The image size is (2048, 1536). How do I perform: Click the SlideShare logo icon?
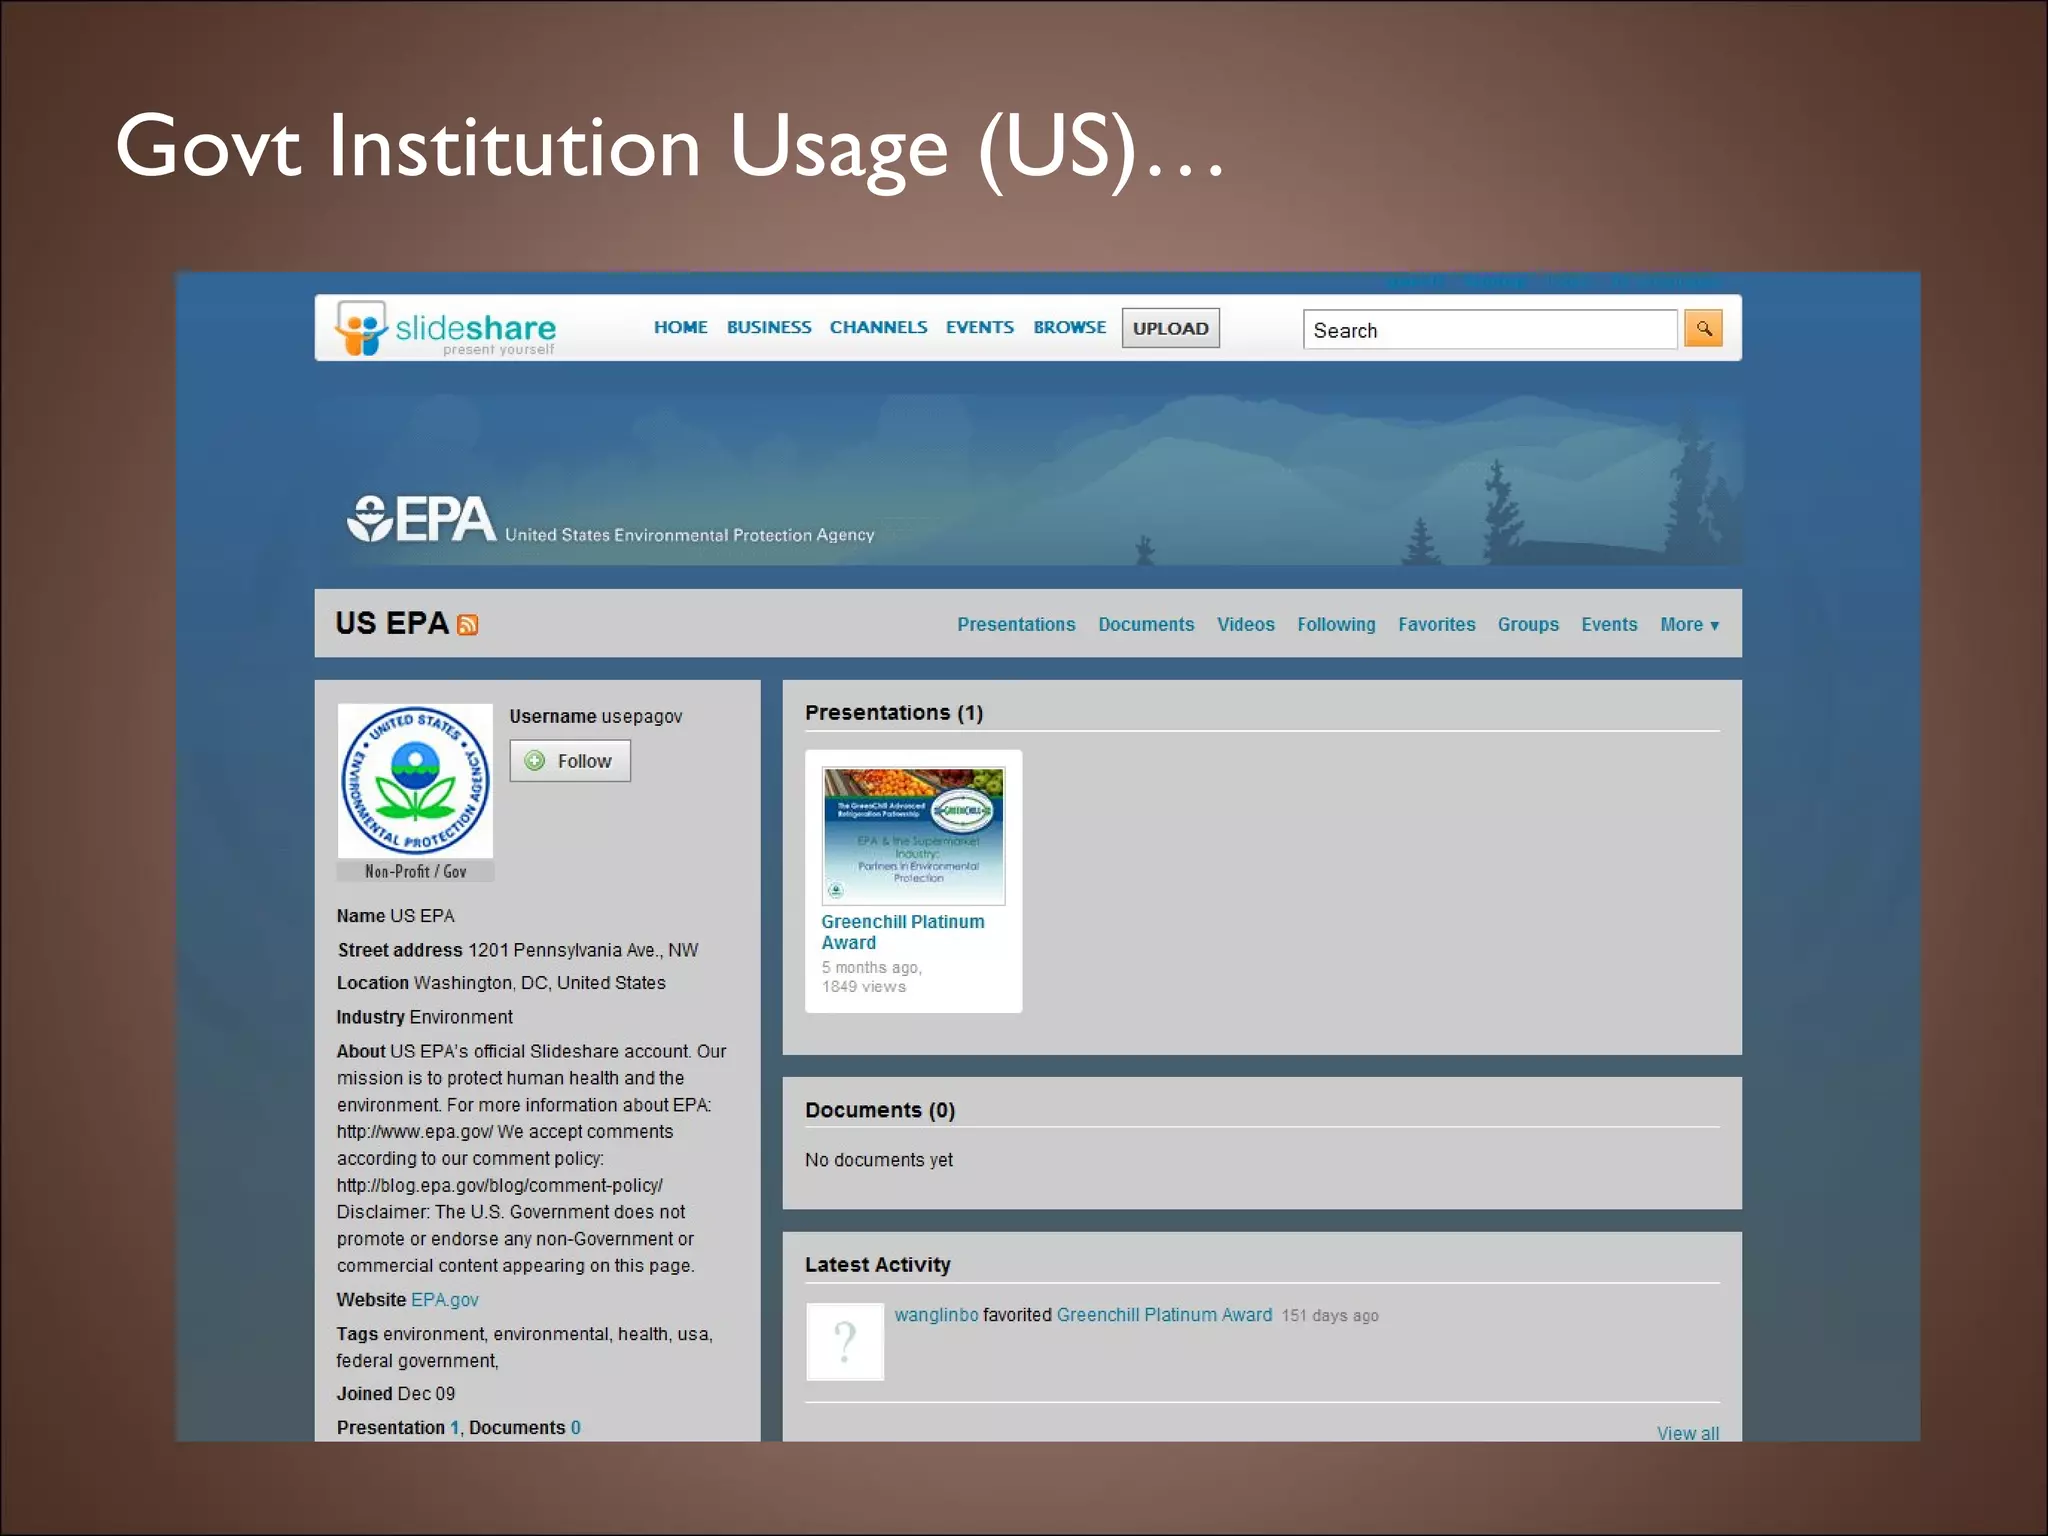pyautogui.click(x=361, y=327)
